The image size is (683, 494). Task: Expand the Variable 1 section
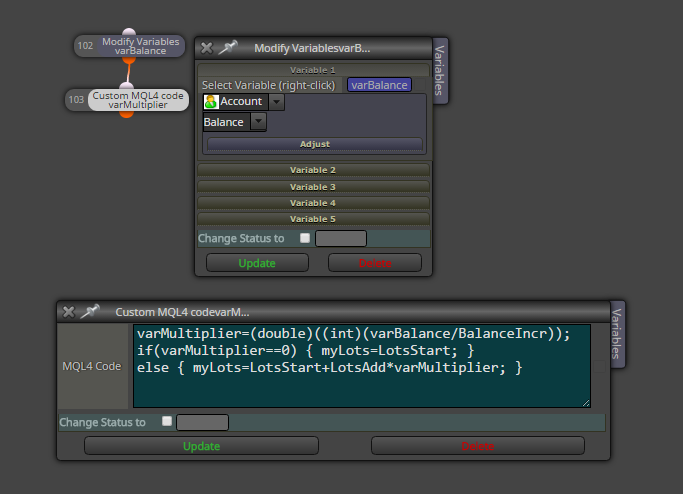coord(313,70)
